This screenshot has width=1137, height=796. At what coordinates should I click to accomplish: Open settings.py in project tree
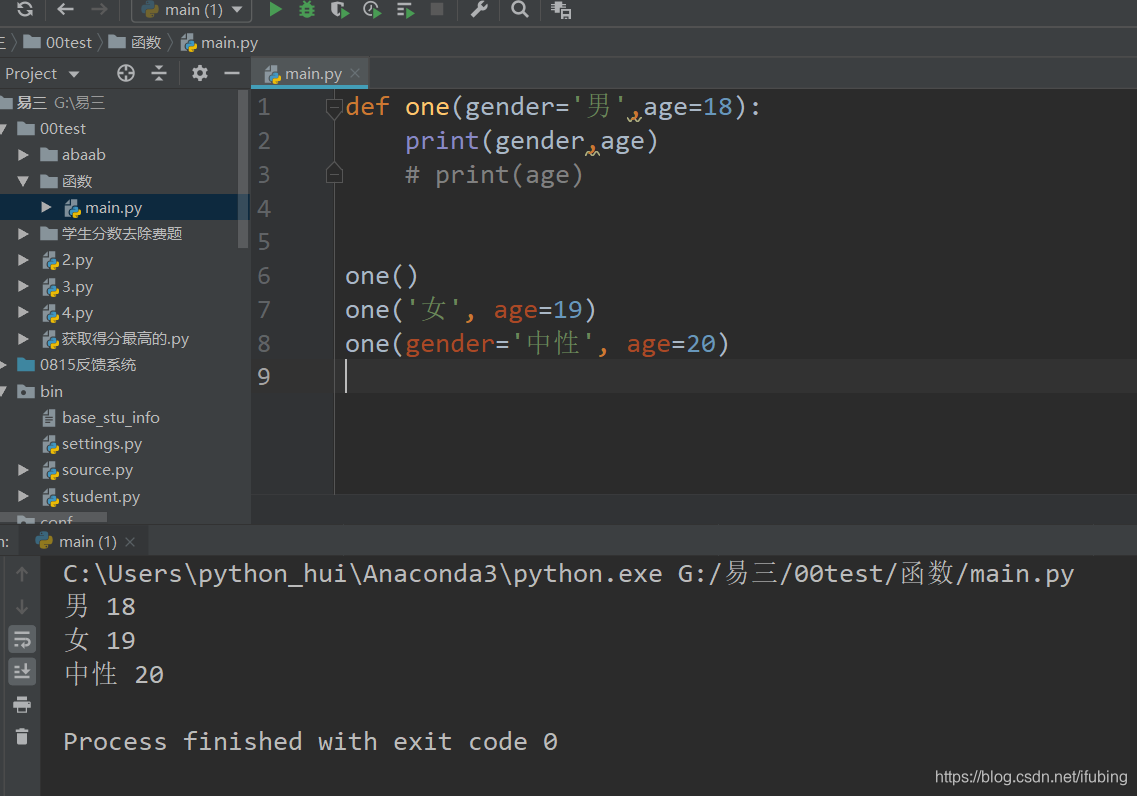point(102,444)
